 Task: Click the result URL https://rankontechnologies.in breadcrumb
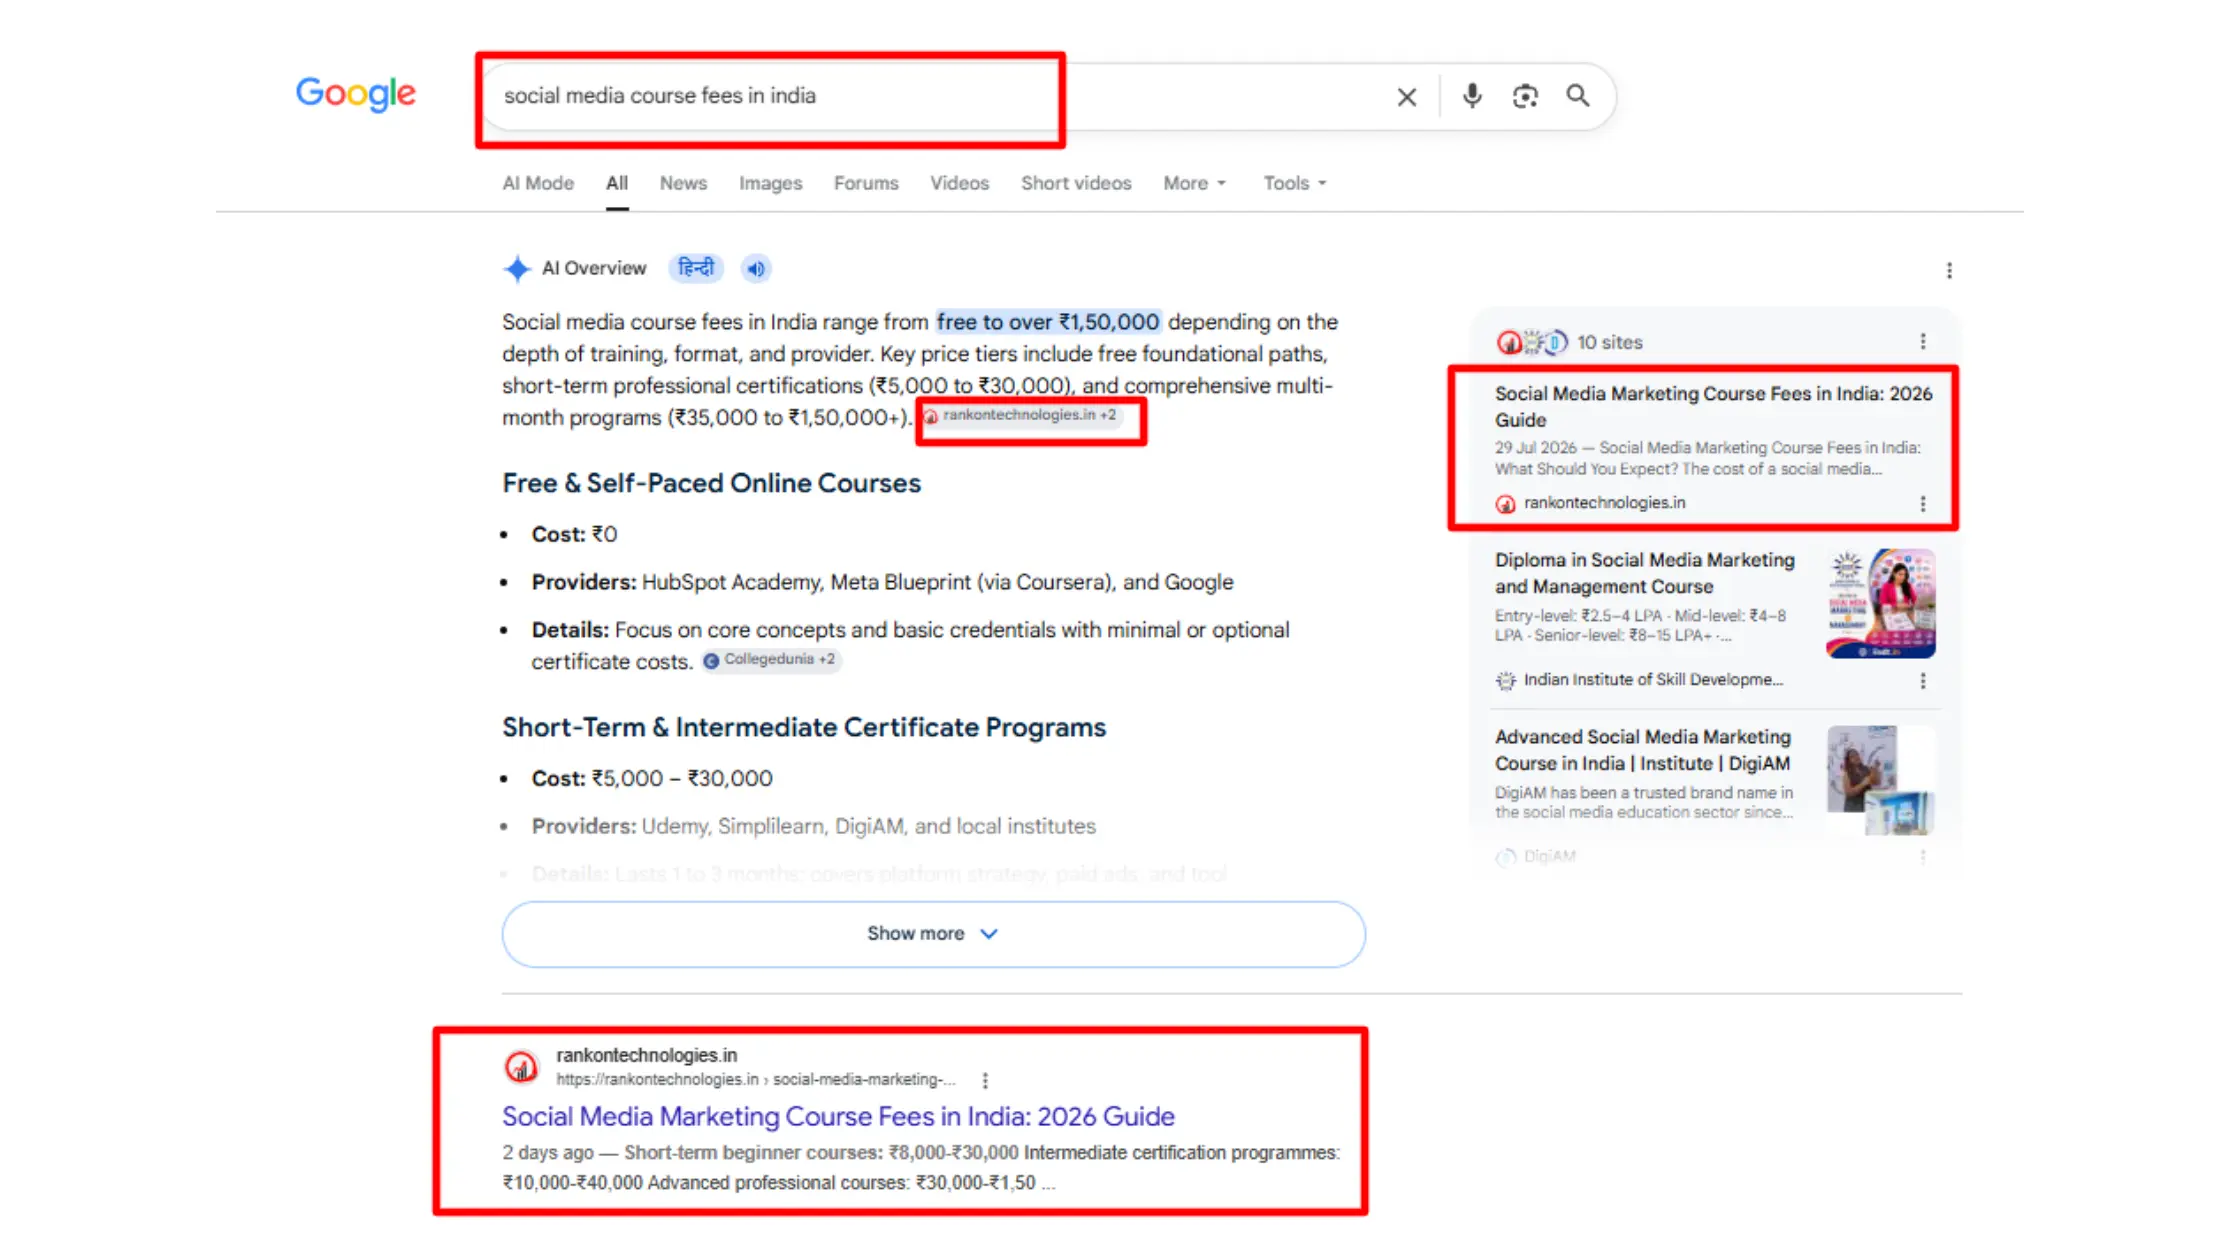[x=755, y=1080]
